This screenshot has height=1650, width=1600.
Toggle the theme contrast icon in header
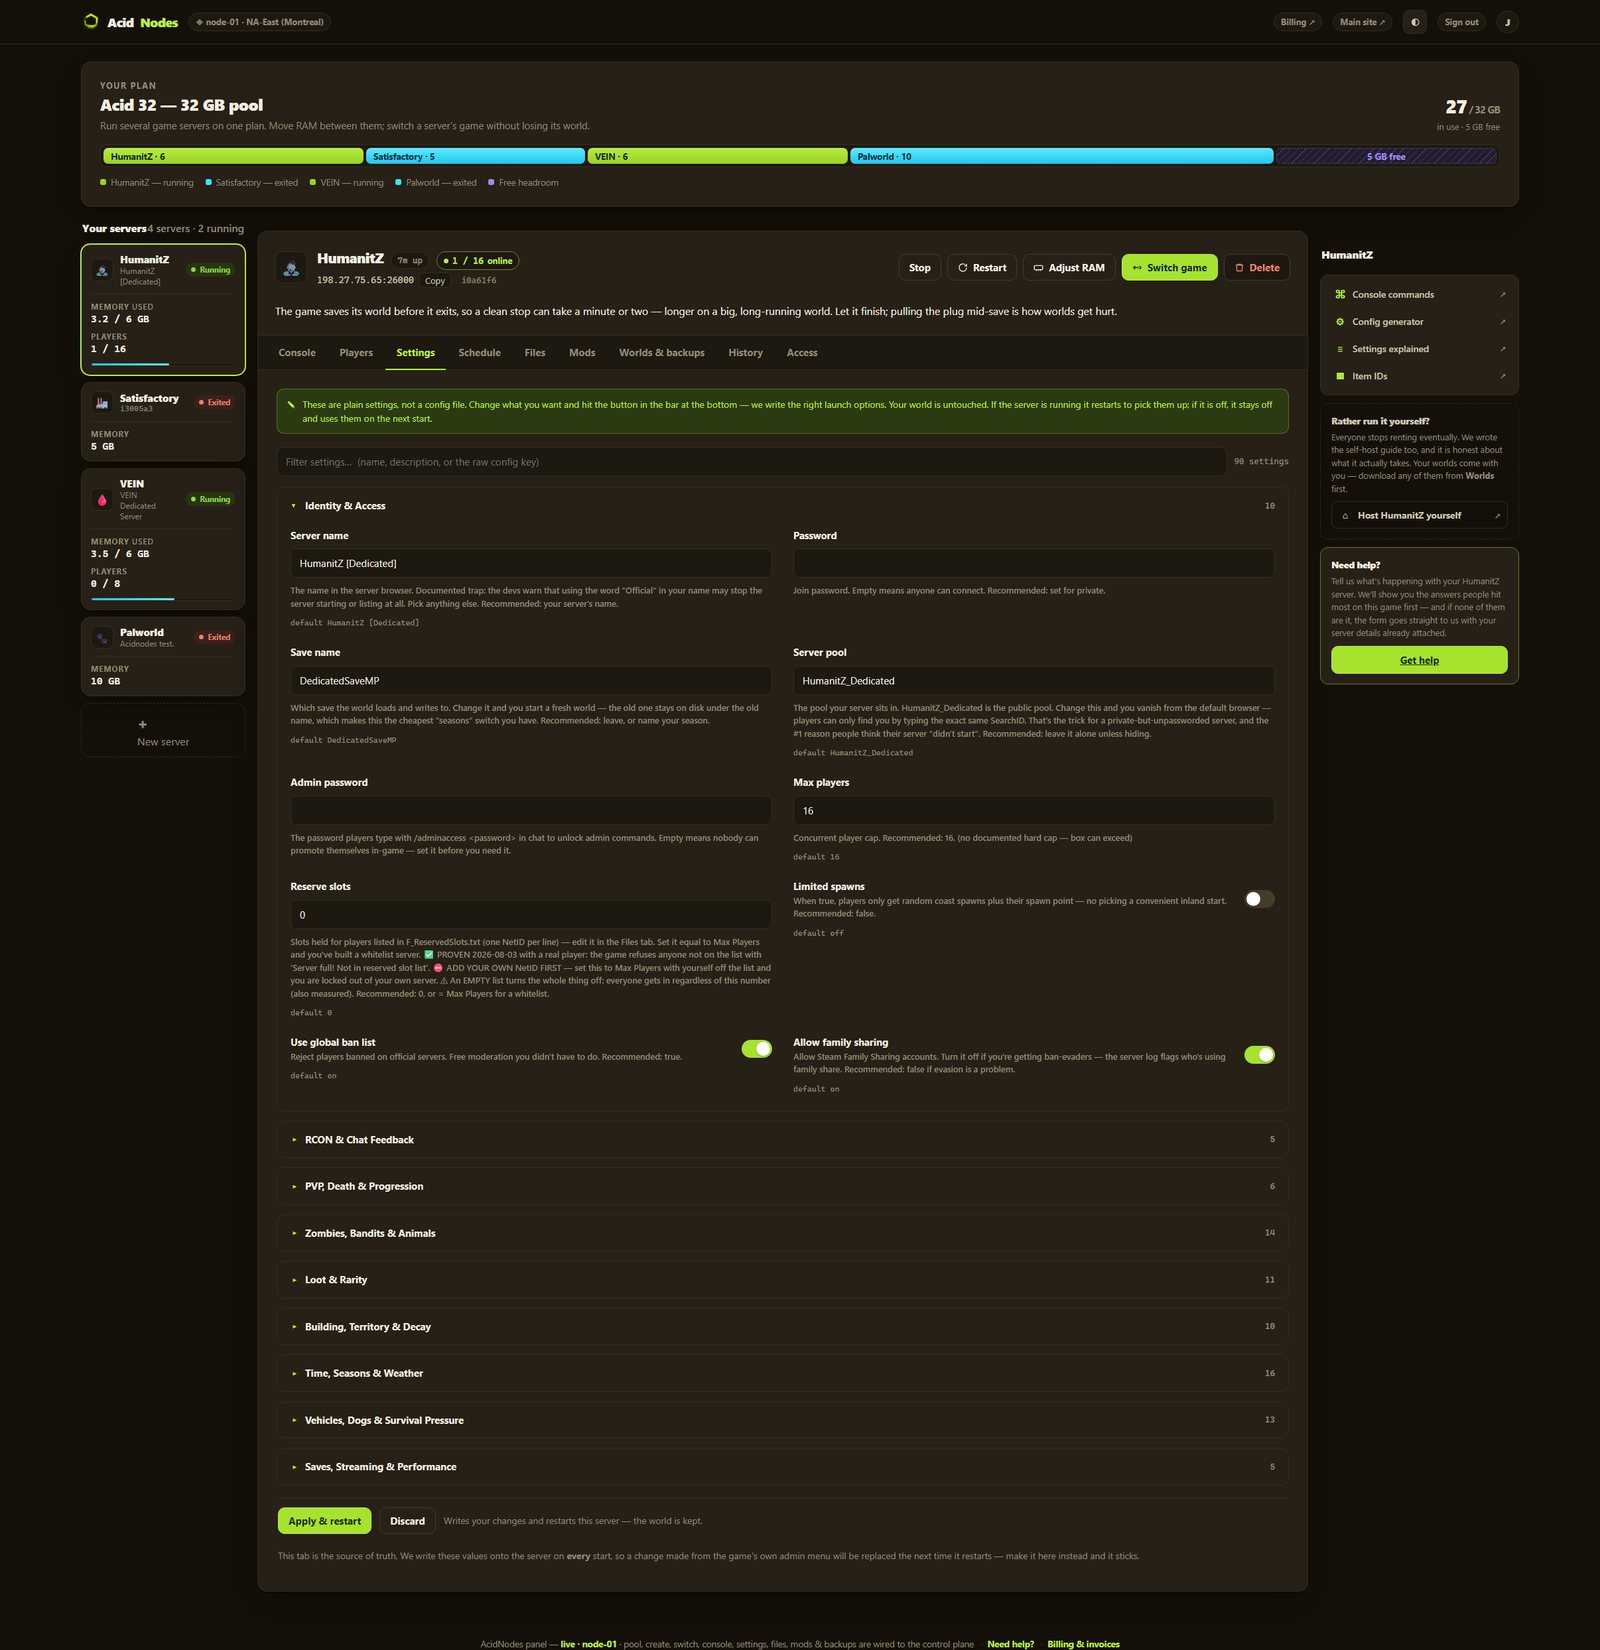(1414, 22)
